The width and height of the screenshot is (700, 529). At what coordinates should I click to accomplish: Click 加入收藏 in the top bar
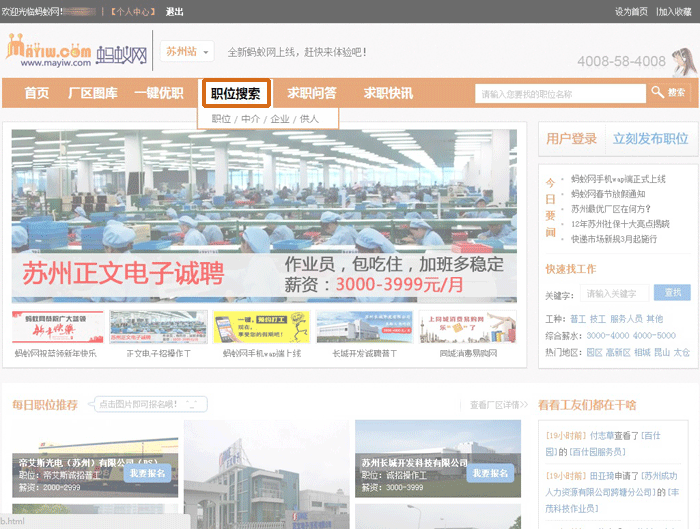pos(675,12)
